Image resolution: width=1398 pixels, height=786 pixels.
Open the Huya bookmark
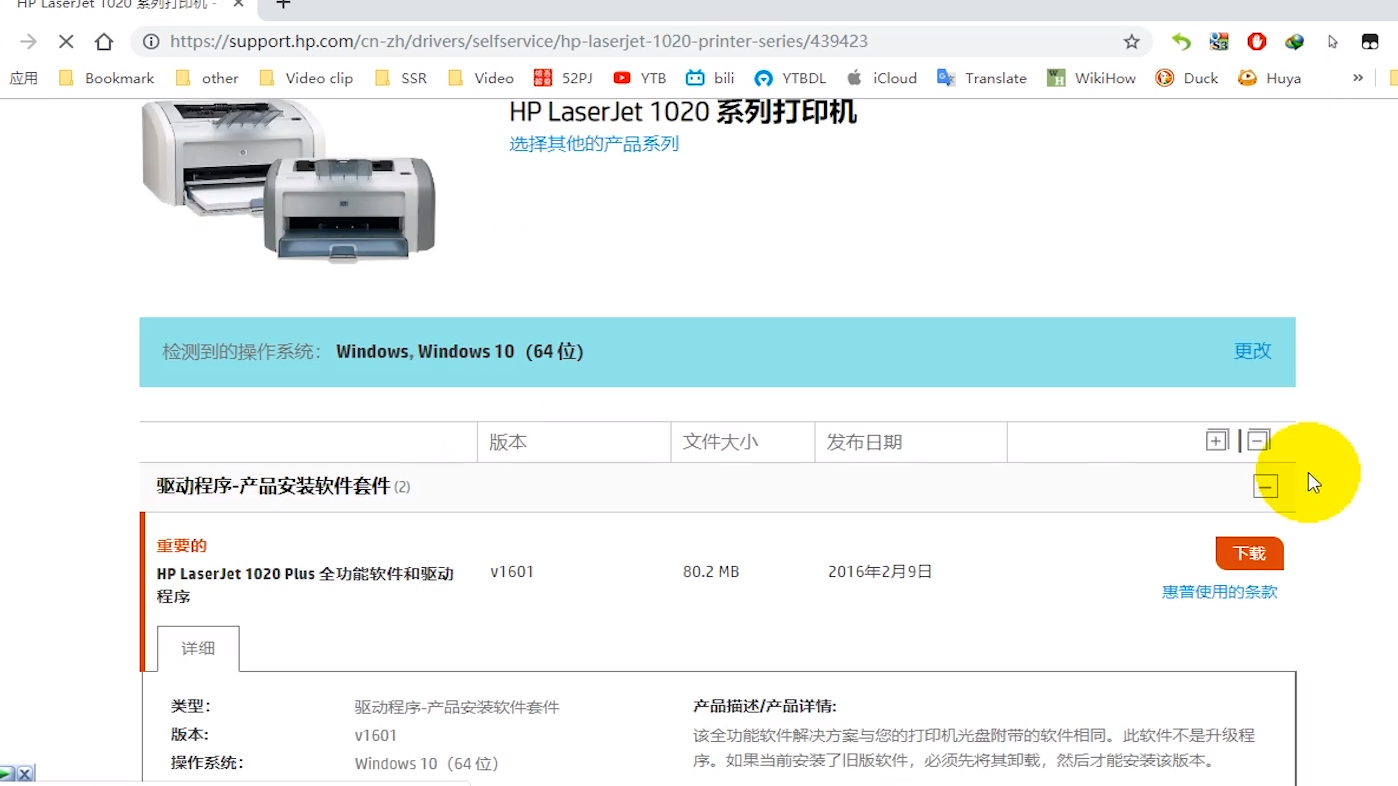1269,78
